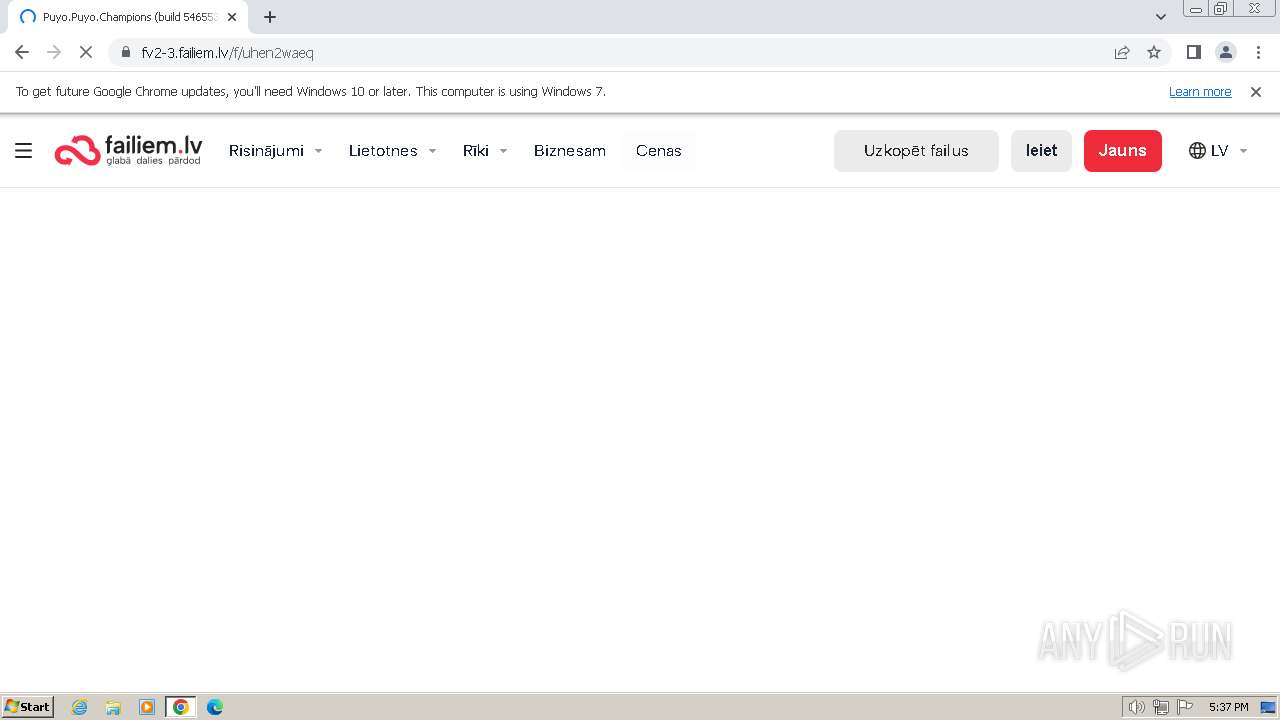Viewport: 1280px width, 720px height.
Task: Click the Chrome taskbar icon
Action: [x=181, y=707]
